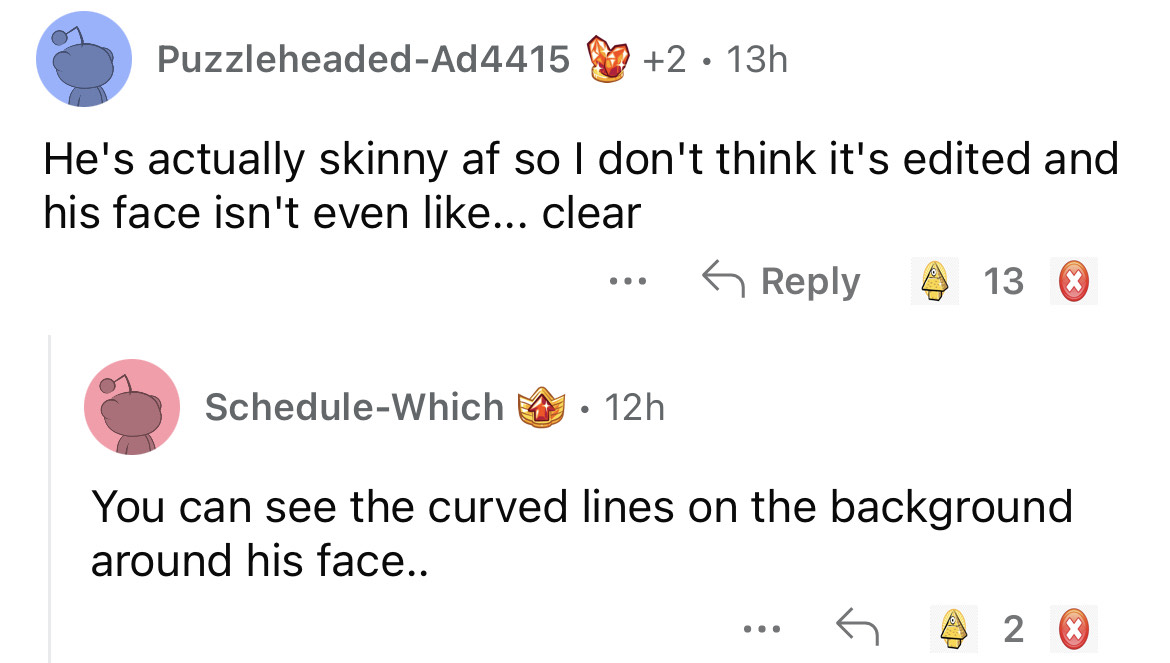Reply to Puzzleheaded-Ad4415's comment
Viewport: 1170px width, 663px height.
click(781, 283)
